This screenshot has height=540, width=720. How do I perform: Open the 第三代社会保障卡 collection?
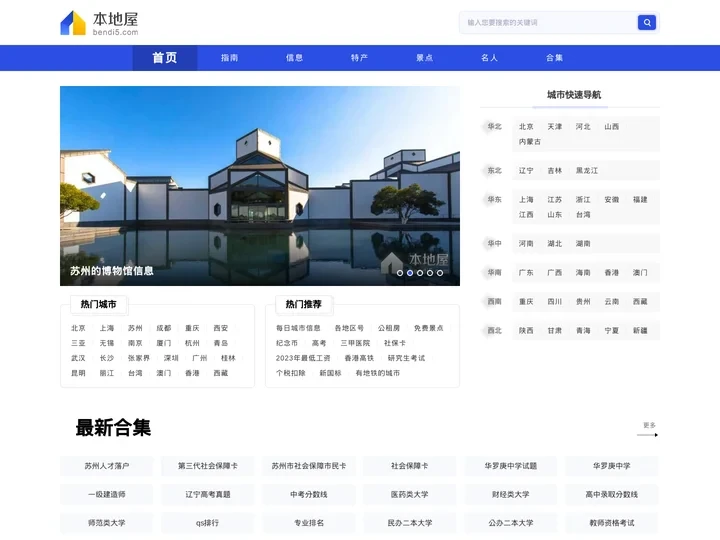click(x=208, y=466)
